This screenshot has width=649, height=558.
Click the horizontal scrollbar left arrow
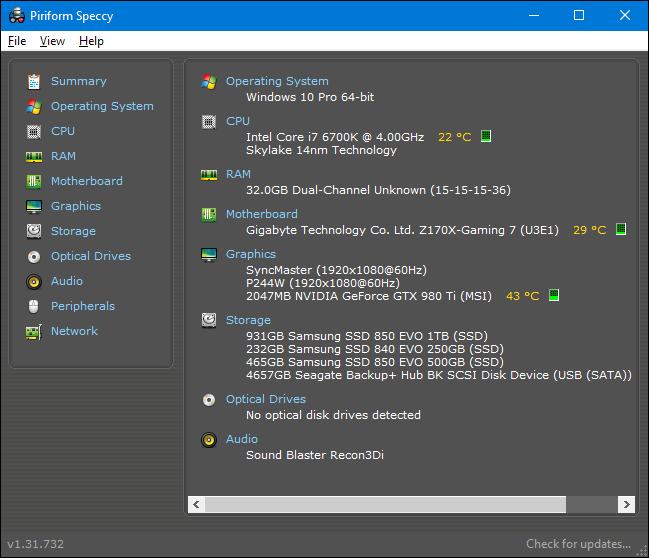(196, 505)
